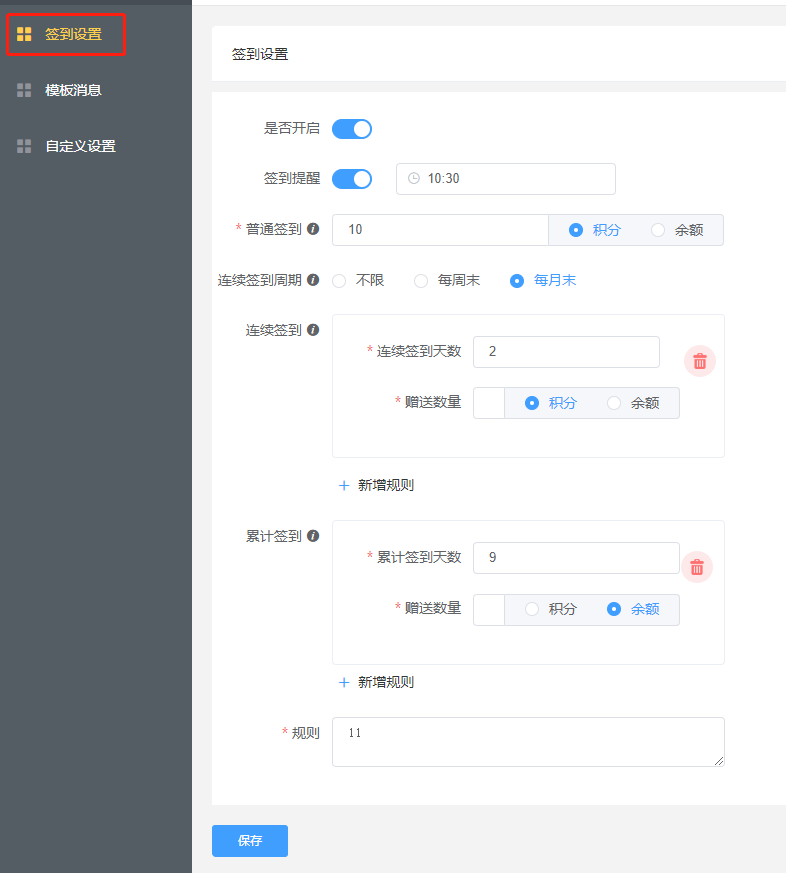The width and height of the screenshot is (786, 873).
Task: Click the info icon beside 累计签到 label
Action: (x=313, y=536)
